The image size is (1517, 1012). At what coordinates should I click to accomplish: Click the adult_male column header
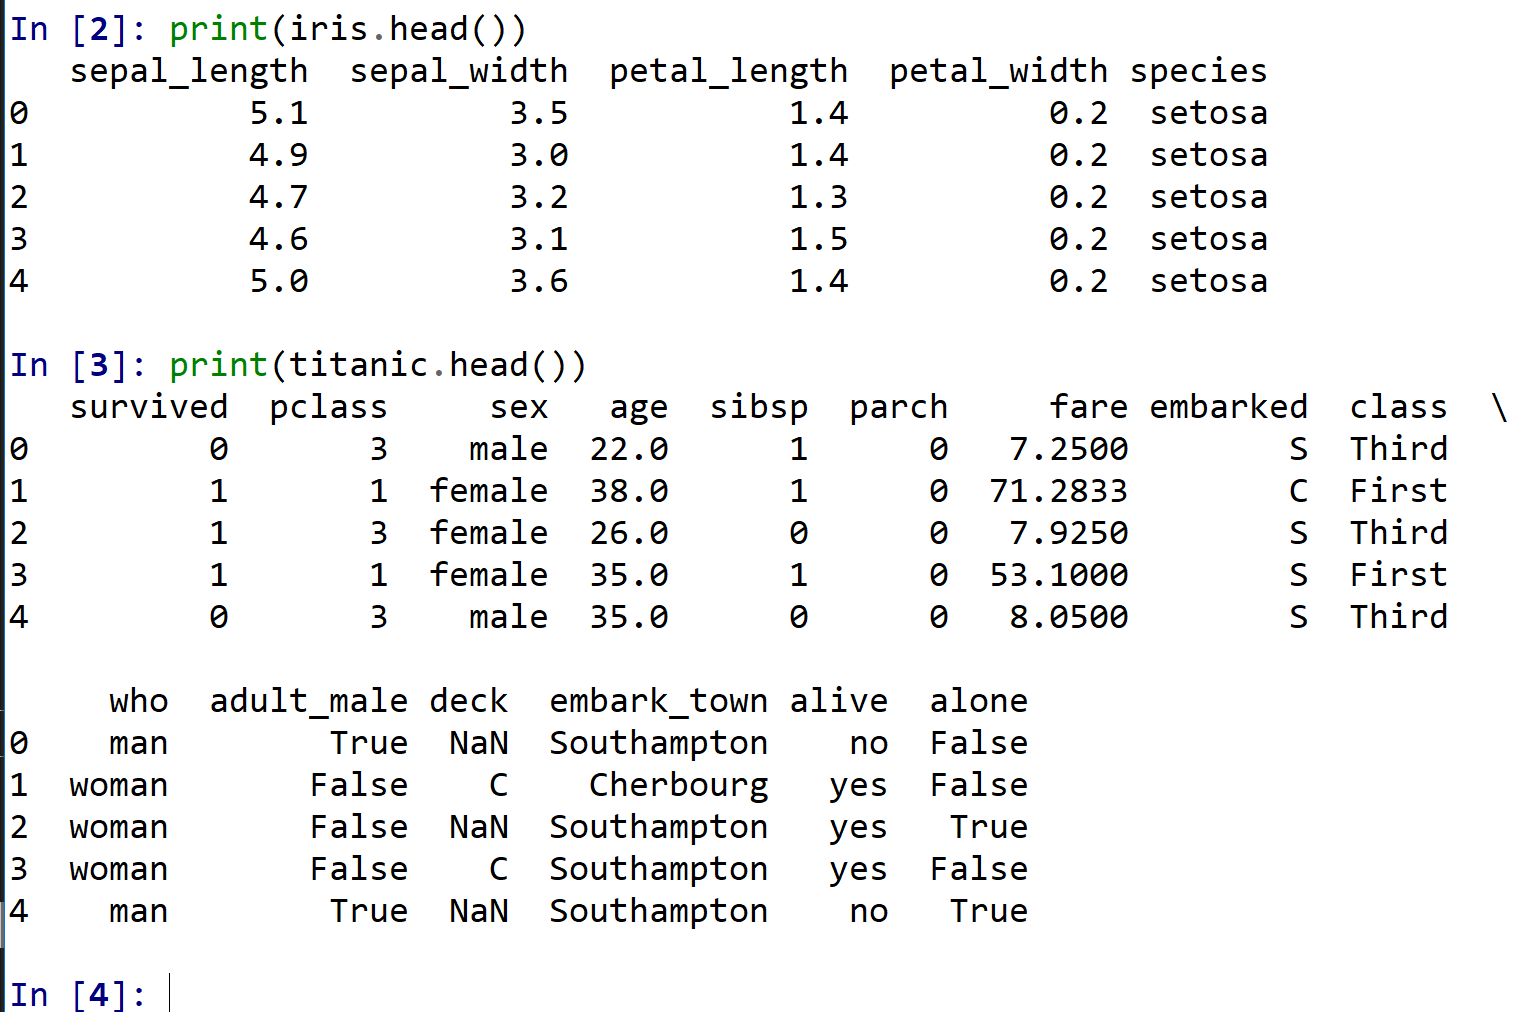(x=308, y=701)
